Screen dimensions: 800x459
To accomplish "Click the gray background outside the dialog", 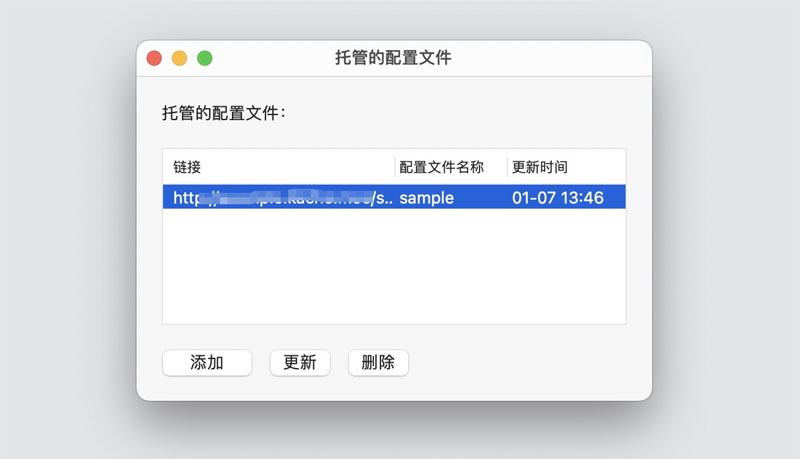I will click(720, 230).
